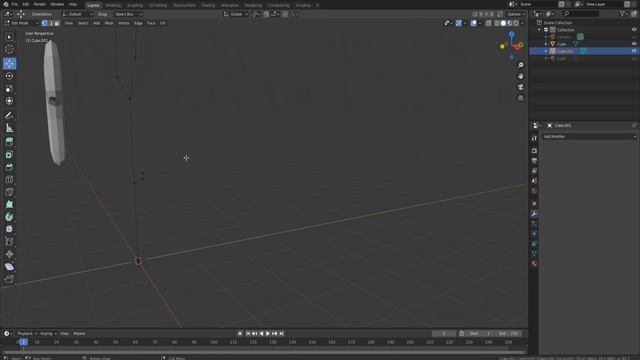This screenshot has height=360, width=640.
Task: Select the Shrink/Fatten tool
Action: (x=9, y=254)
